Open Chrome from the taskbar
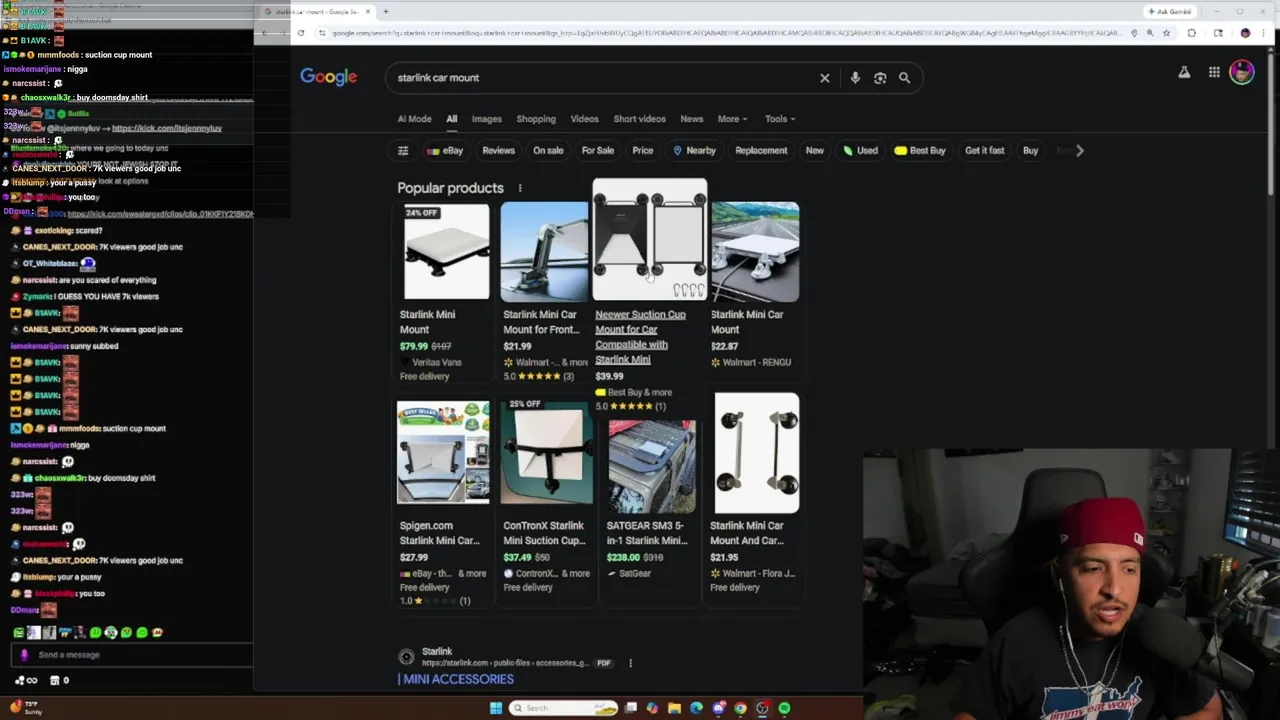 point(740,708)
